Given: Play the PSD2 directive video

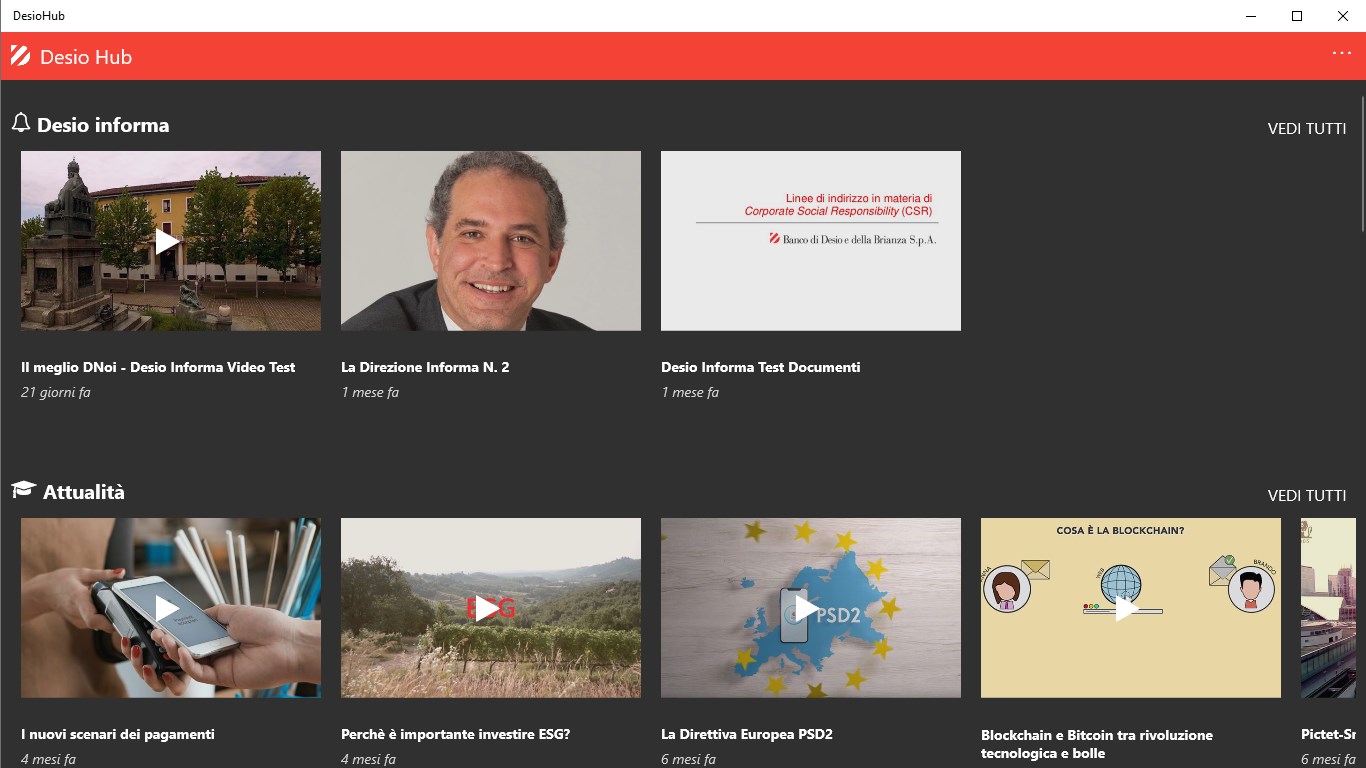Looking at the screenshot, I should [x=808, y=608].
